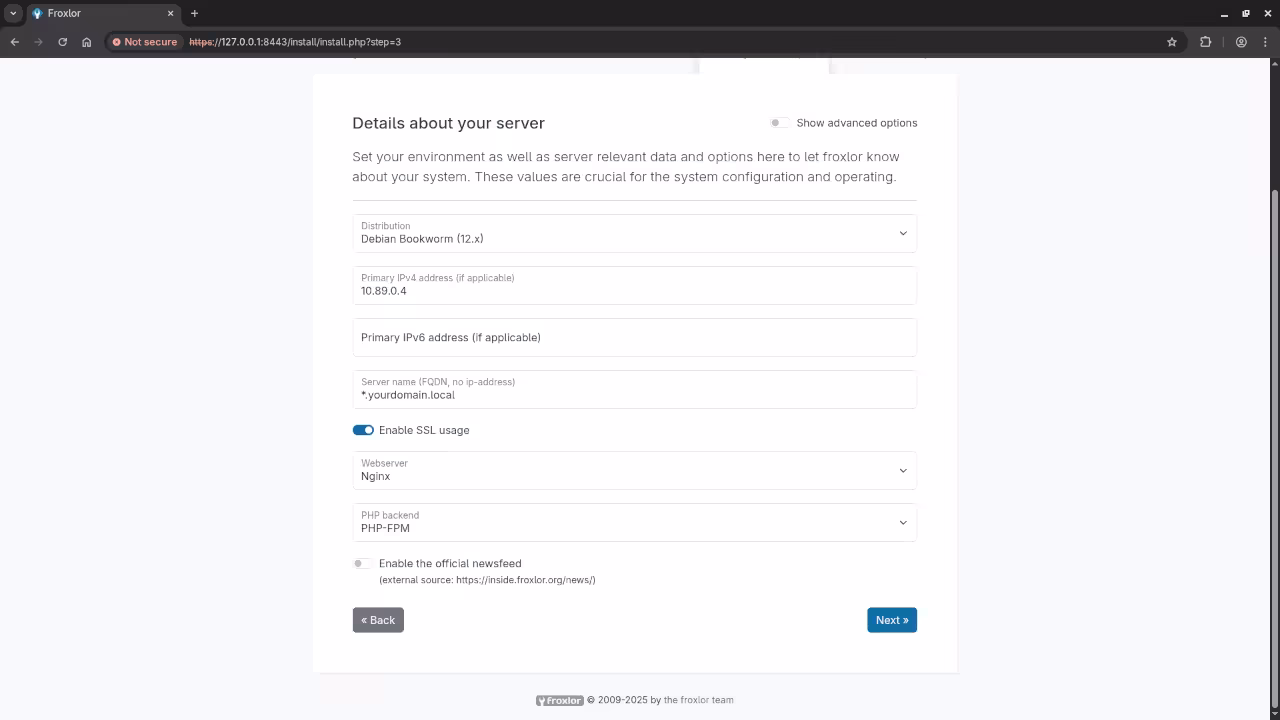Expand the Webserver dropdown showing Nginx
Viewport: 1280px width, 720px height.
634,471
